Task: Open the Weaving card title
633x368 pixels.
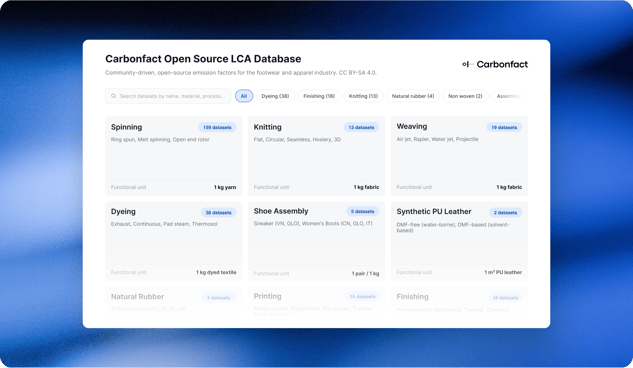Action: (412, 126)
